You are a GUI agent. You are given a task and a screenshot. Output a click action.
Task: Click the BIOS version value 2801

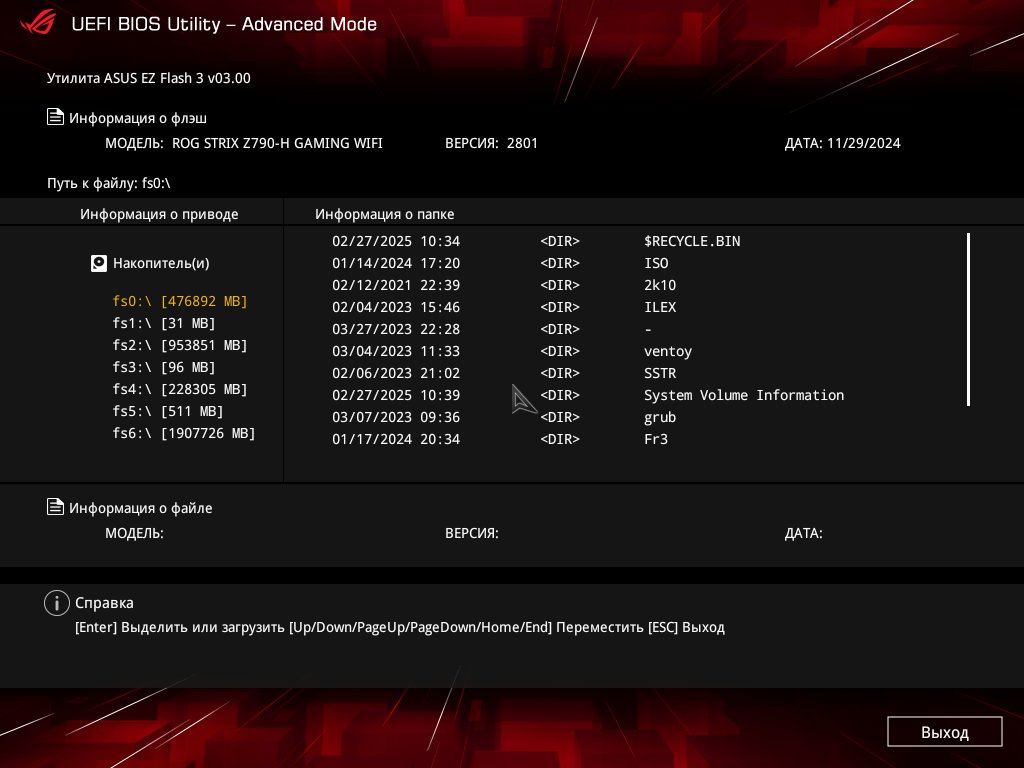click(522, 143)
